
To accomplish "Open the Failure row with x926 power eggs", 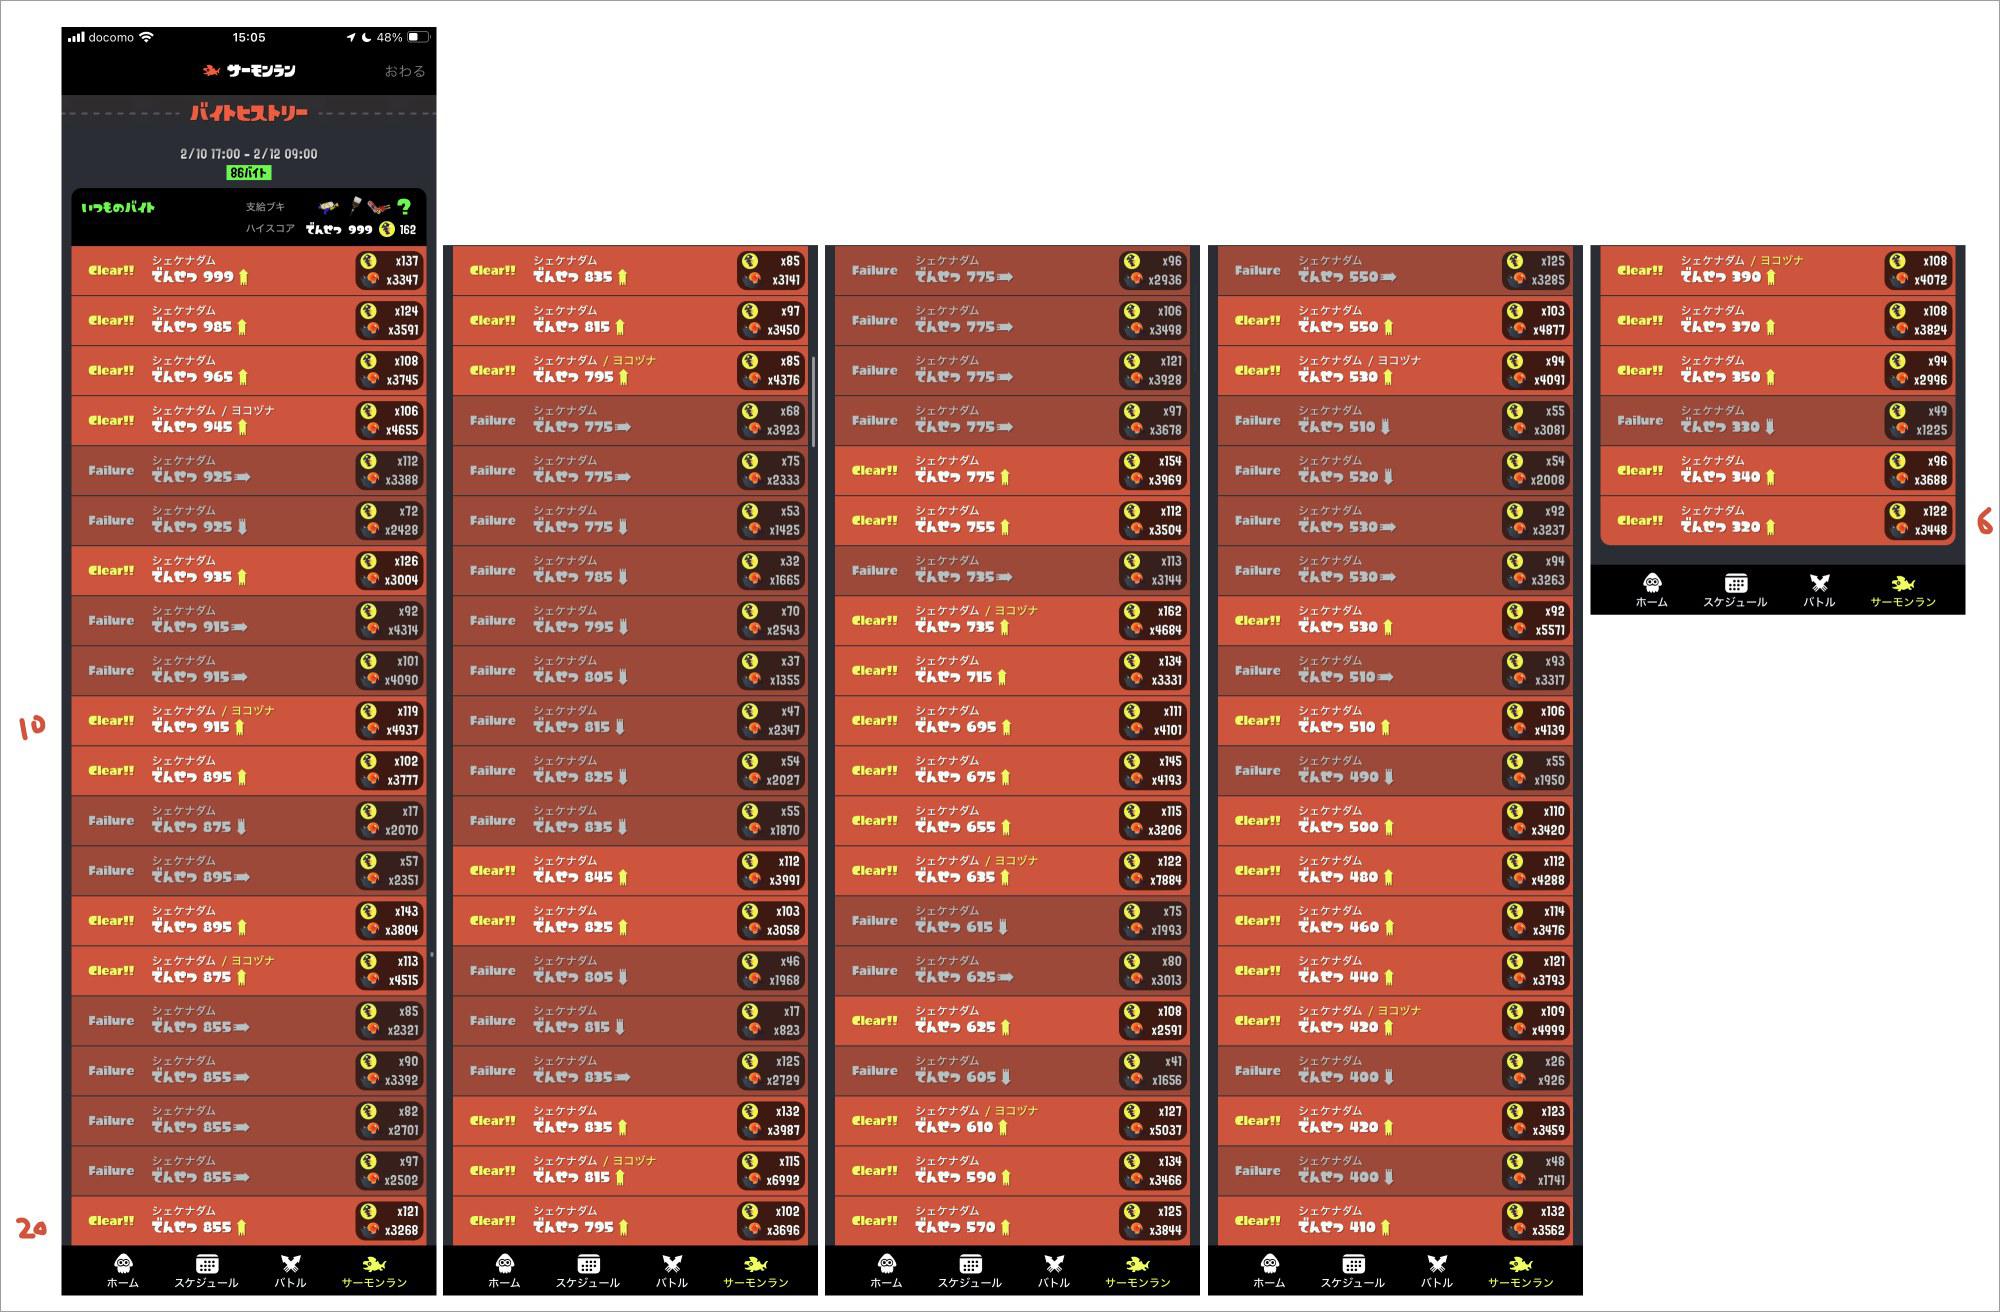I will point(1395,1070).
